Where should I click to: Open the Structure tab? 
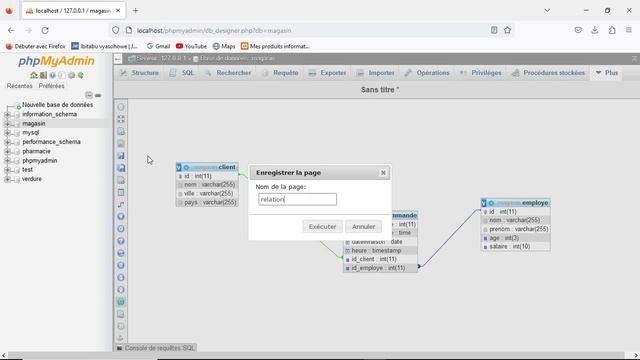(x=139, y=73)
